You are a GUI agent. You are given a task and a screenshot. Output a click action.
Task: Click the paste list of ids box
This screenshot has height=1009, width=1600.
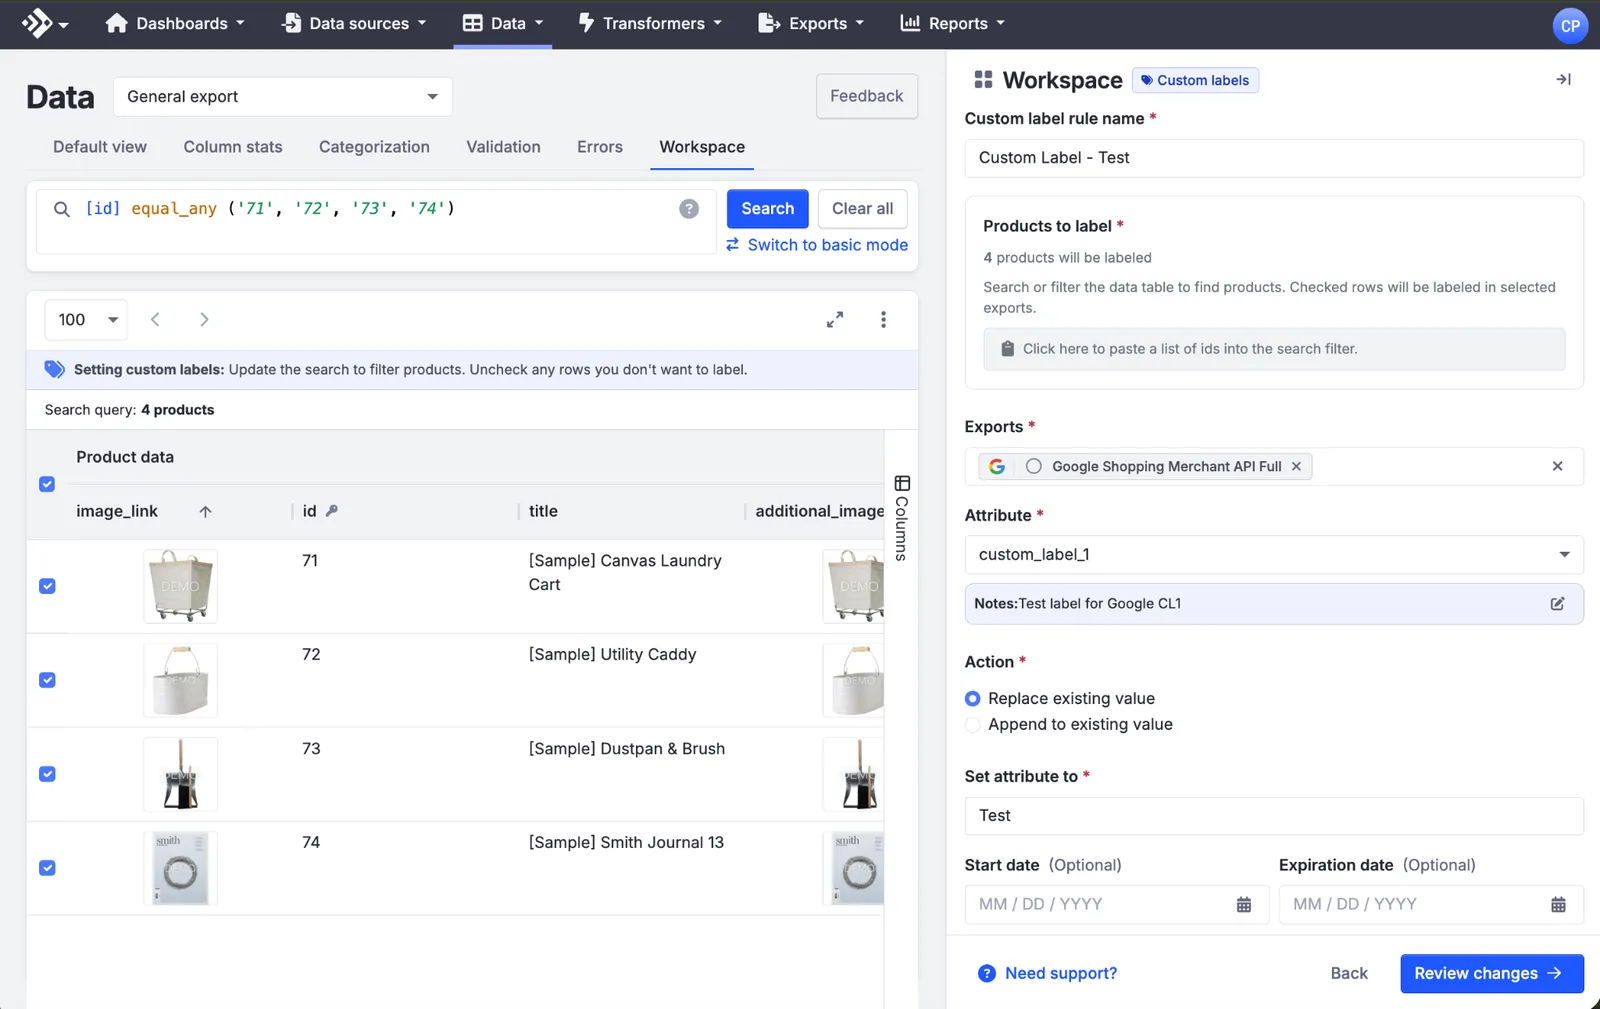coord(1274,349)
